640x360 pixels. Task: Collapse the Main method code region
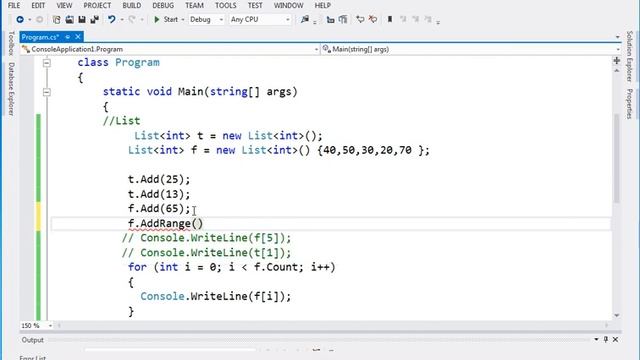click(x=47, y=92)
